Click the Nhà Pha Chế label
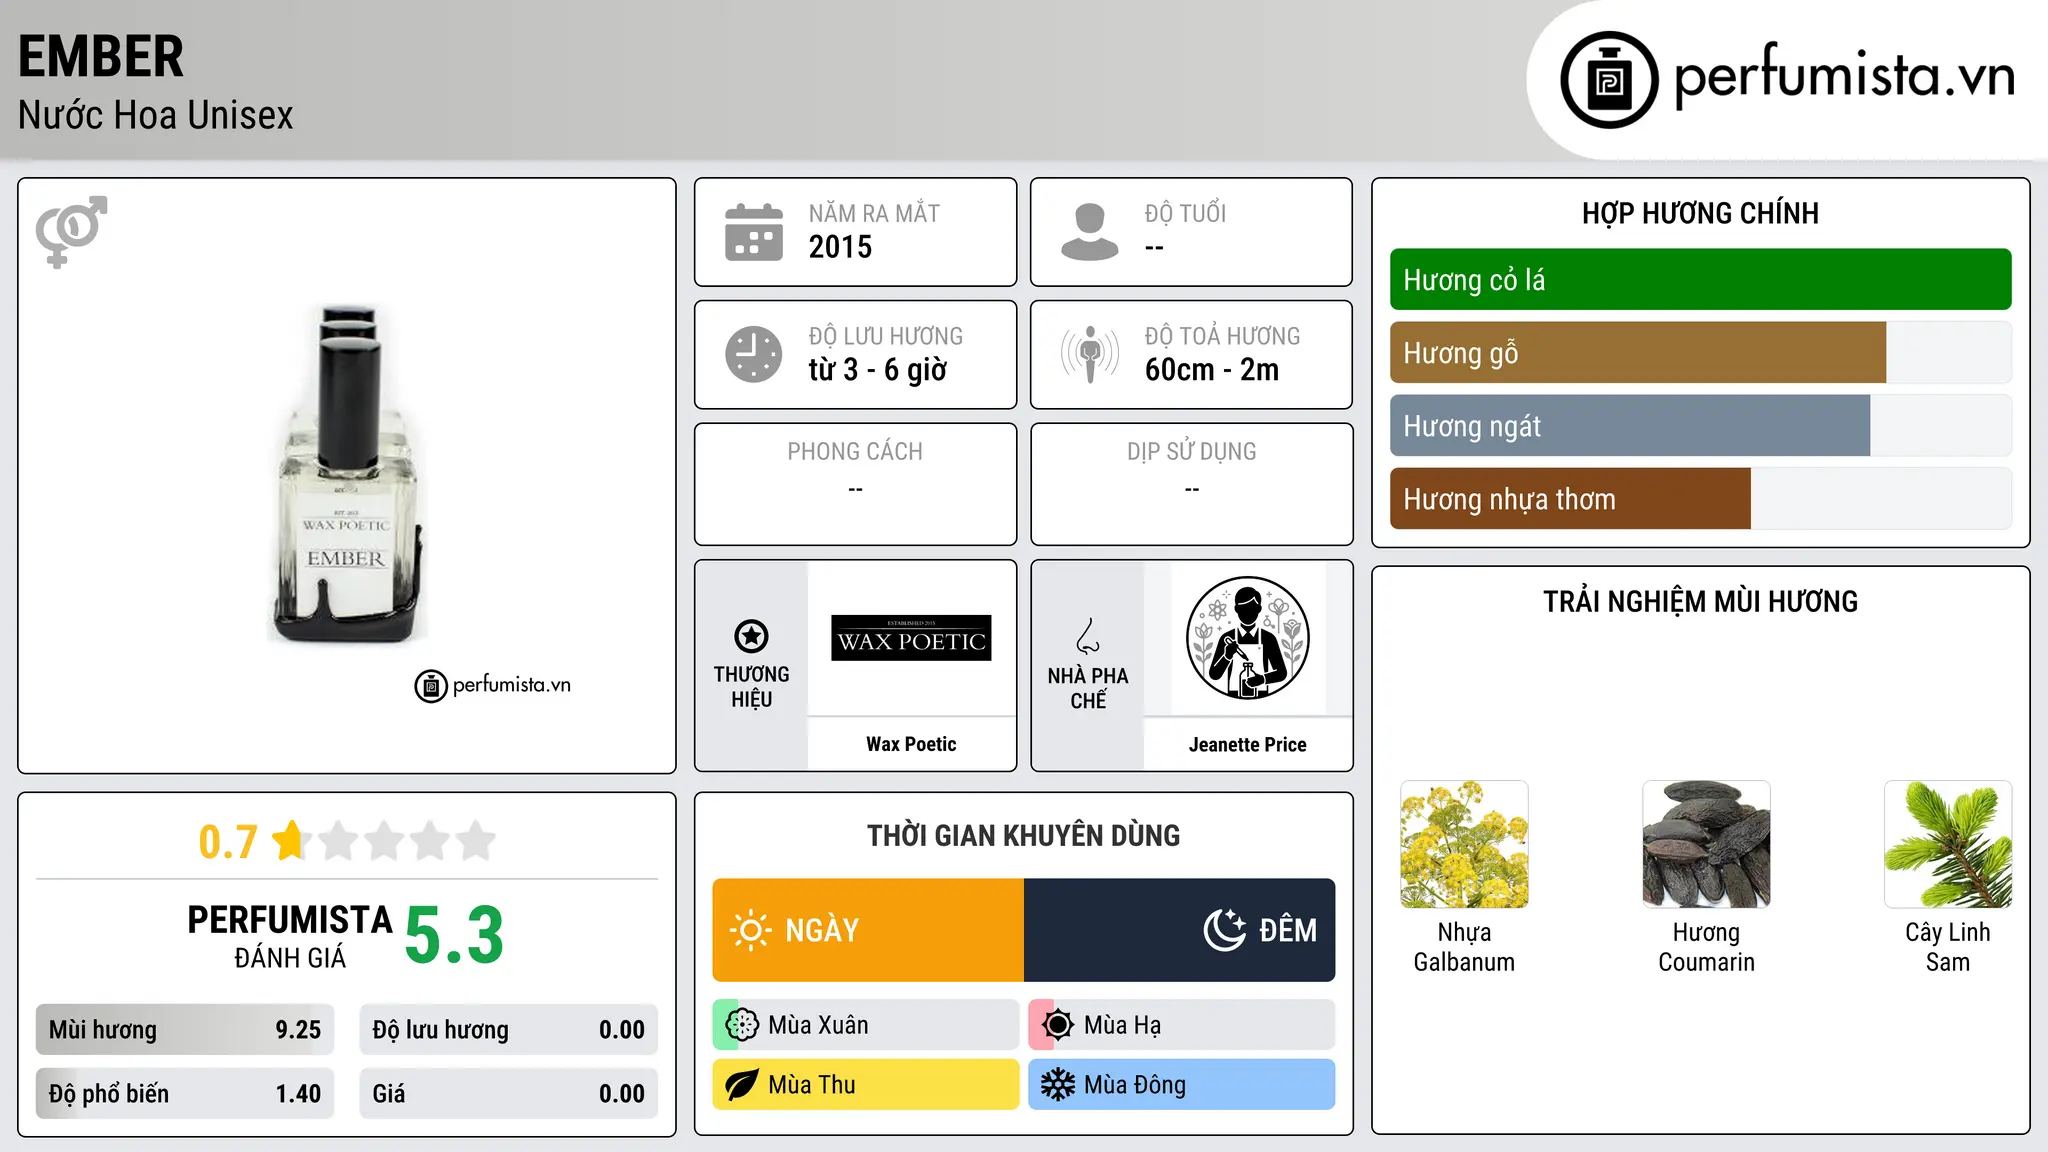This screenshot has height=1152, width=2048. point(1088,688)
